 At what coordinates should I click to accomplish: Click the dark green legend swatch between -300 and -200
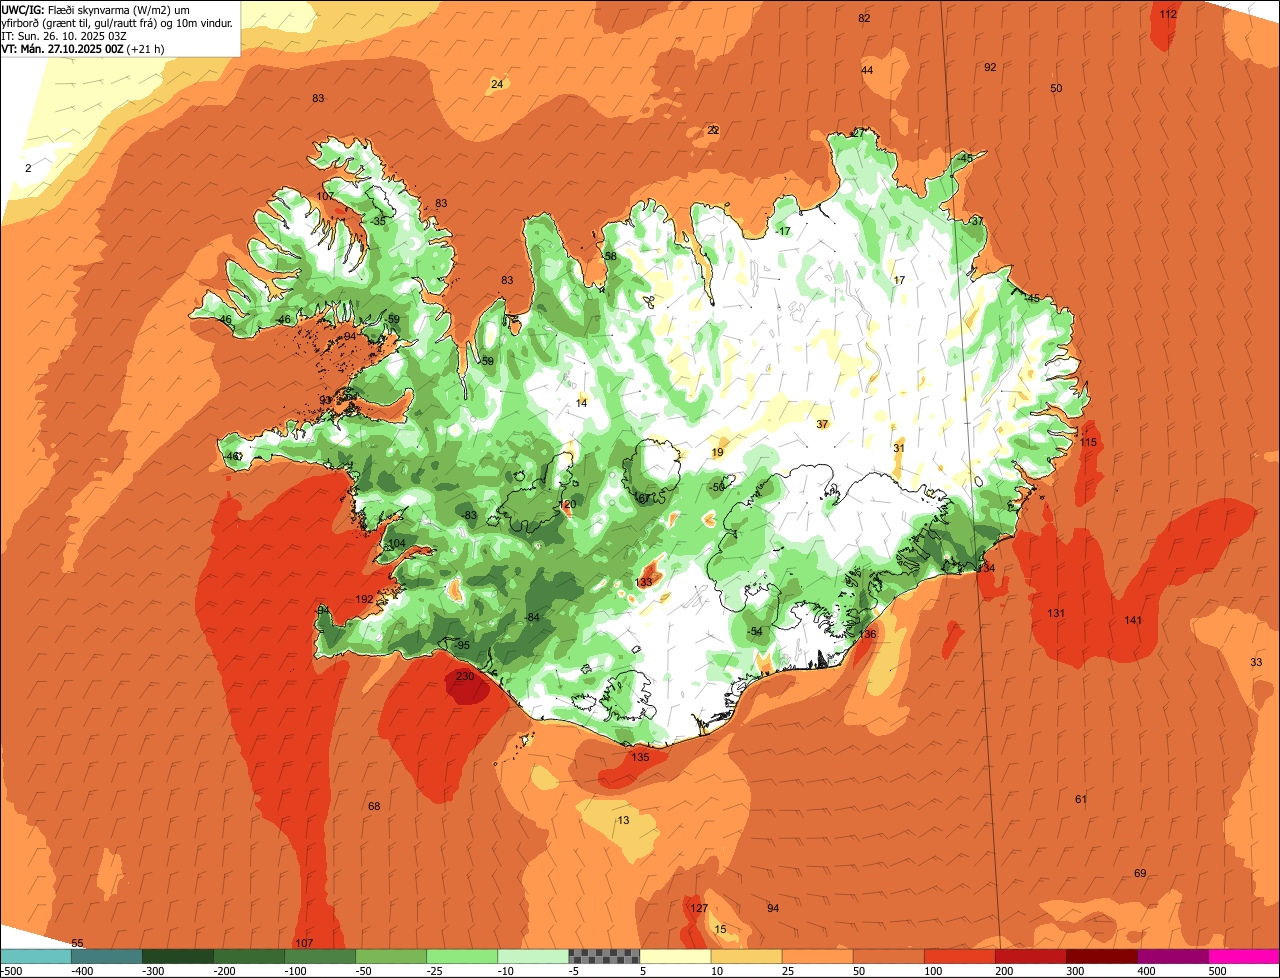click(x=177, y=956)
